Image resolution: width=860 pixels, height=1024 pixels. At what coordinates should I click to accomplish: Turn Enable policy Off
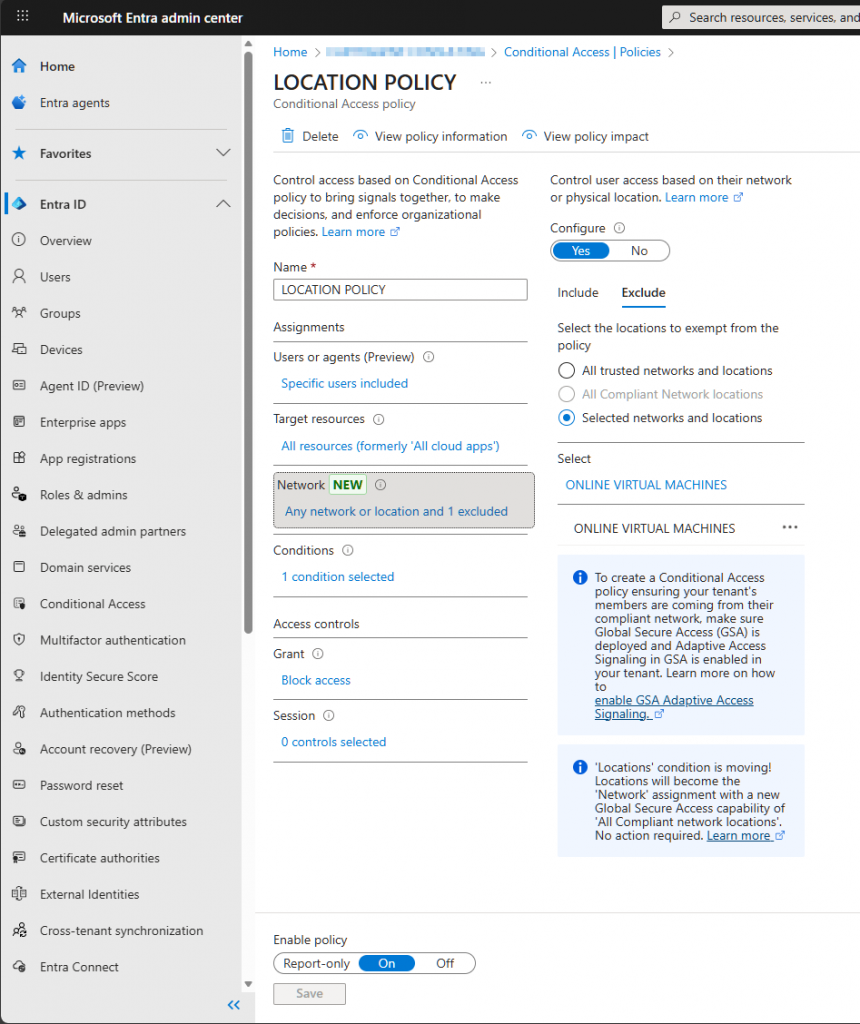click(x=445, y=963)
